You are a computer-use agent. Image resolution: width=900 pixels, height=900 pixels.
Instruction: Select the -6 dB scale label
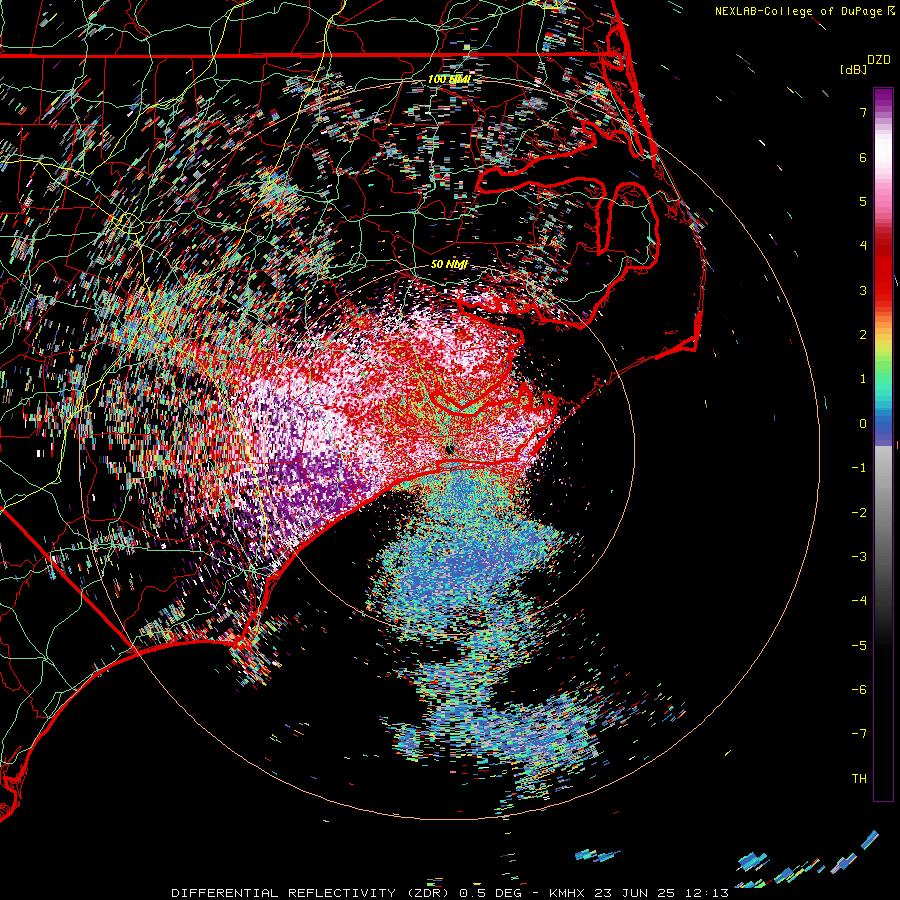pyautogui.click(x=859, y=690)
